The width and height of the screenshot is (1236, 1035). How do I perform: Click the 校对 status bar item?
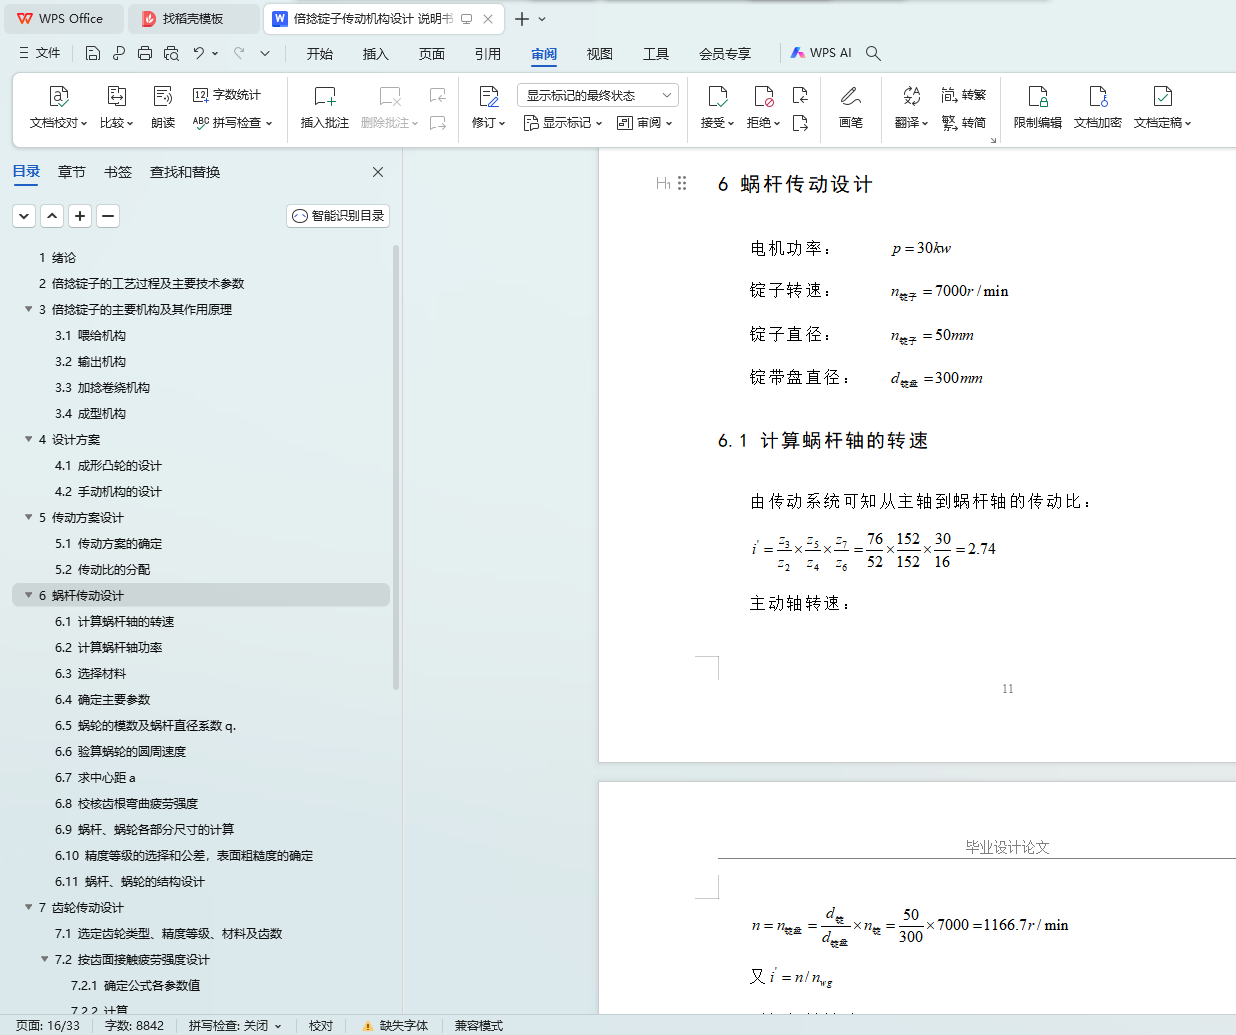click(x=321, y=1025)
